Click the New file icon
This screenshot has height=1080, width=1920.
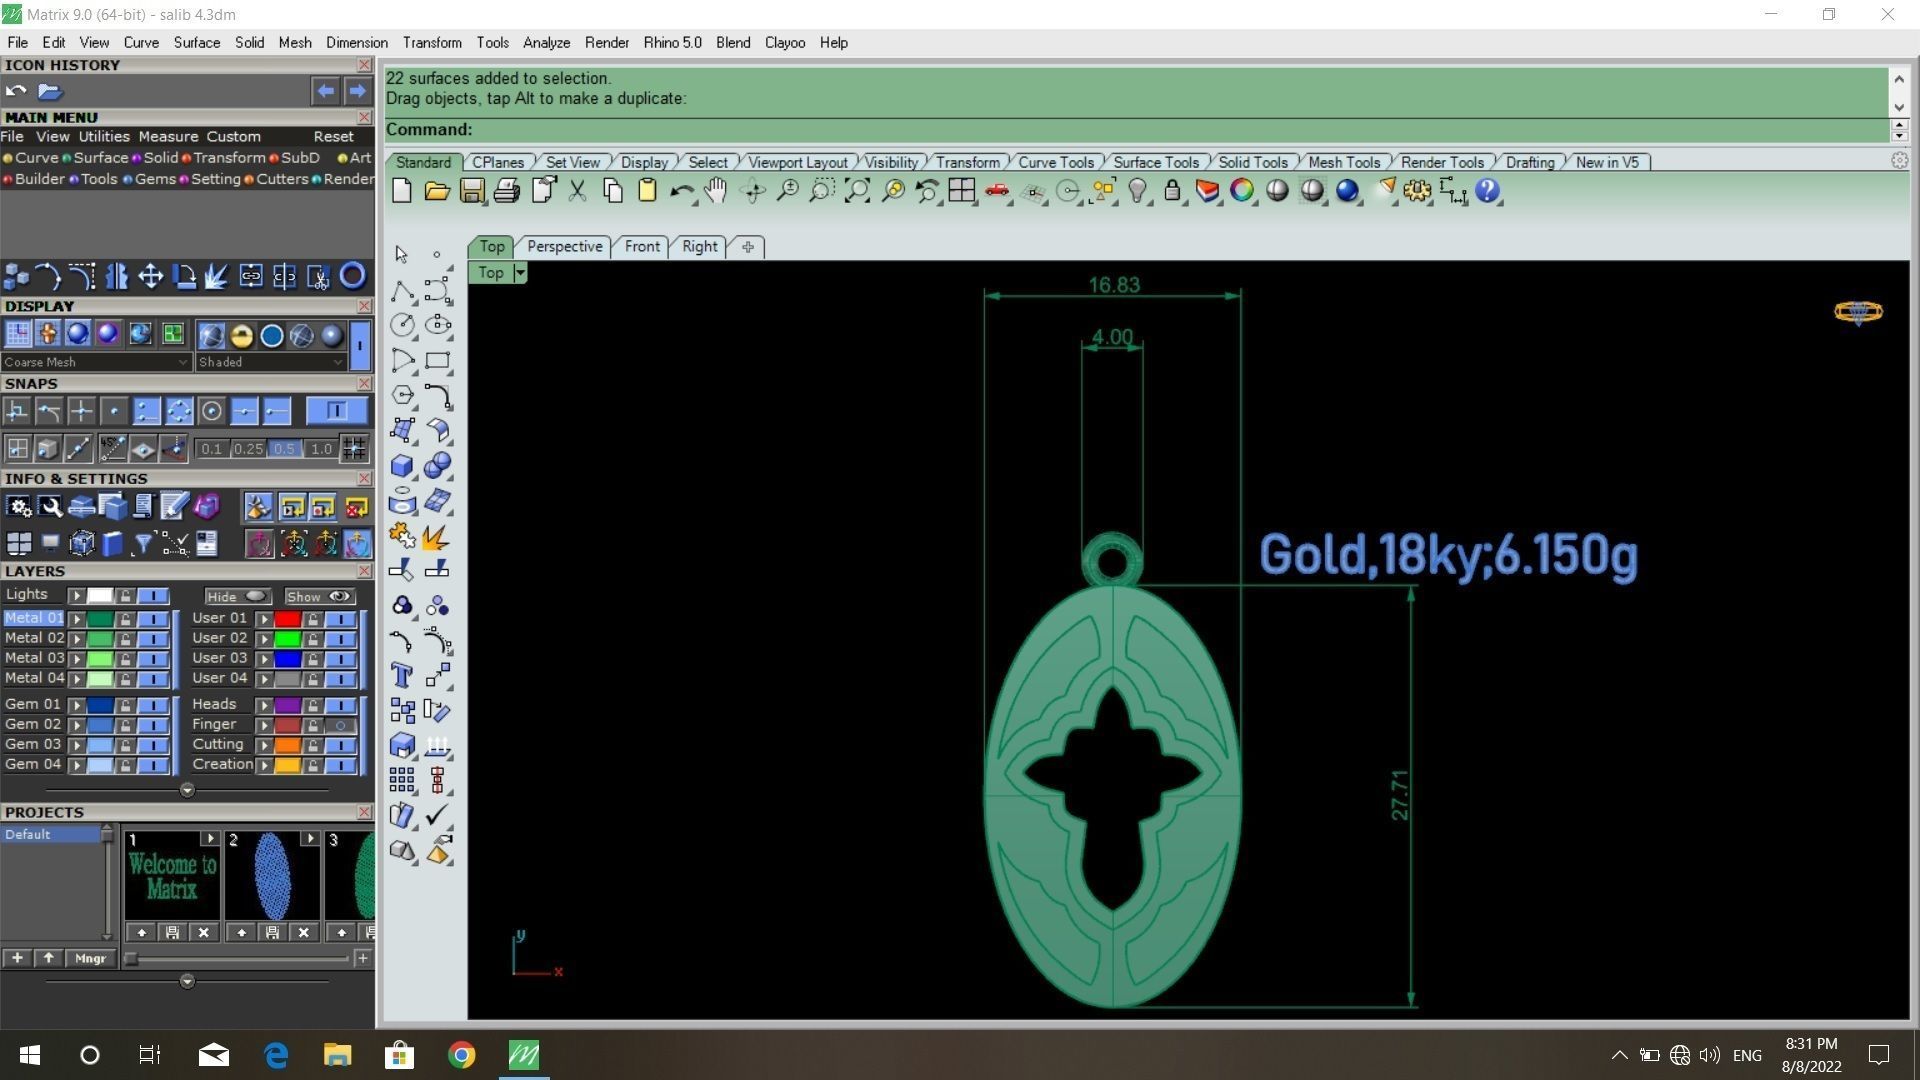coord(402,191)
